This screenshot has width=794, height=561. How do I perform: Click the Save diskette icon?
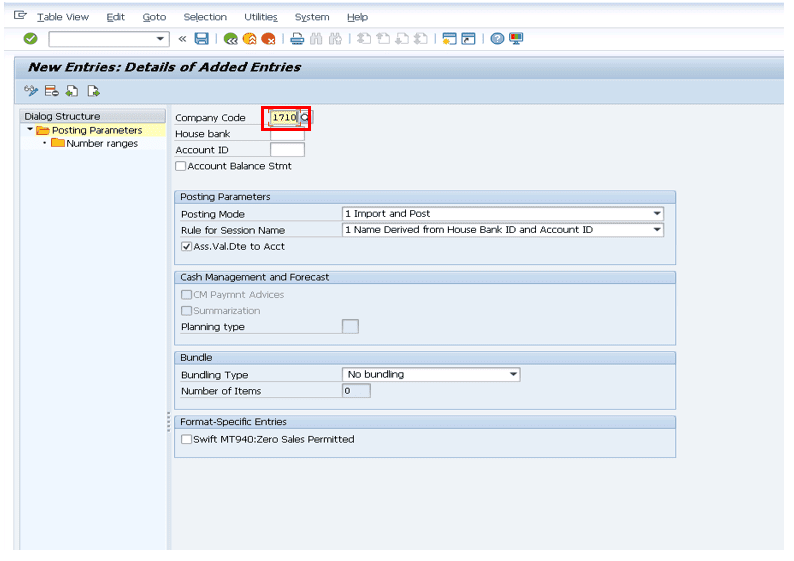point(201,39)
